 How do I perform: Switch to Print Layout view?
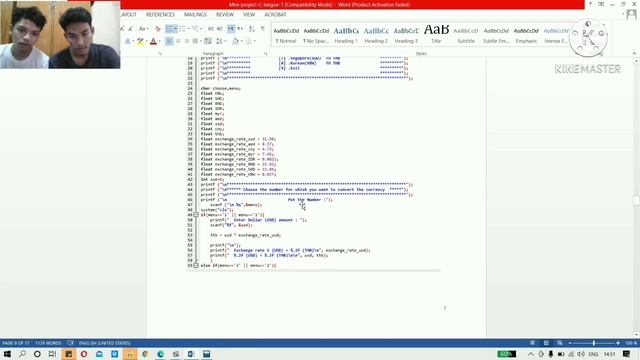546,343
